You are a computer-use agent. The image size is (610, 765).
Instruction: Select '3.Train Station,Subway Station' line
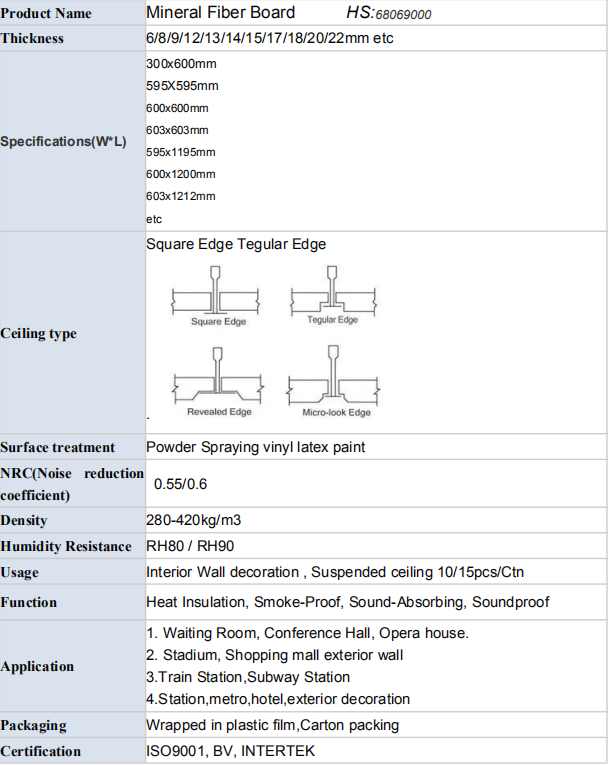click(x=248, y=677)
